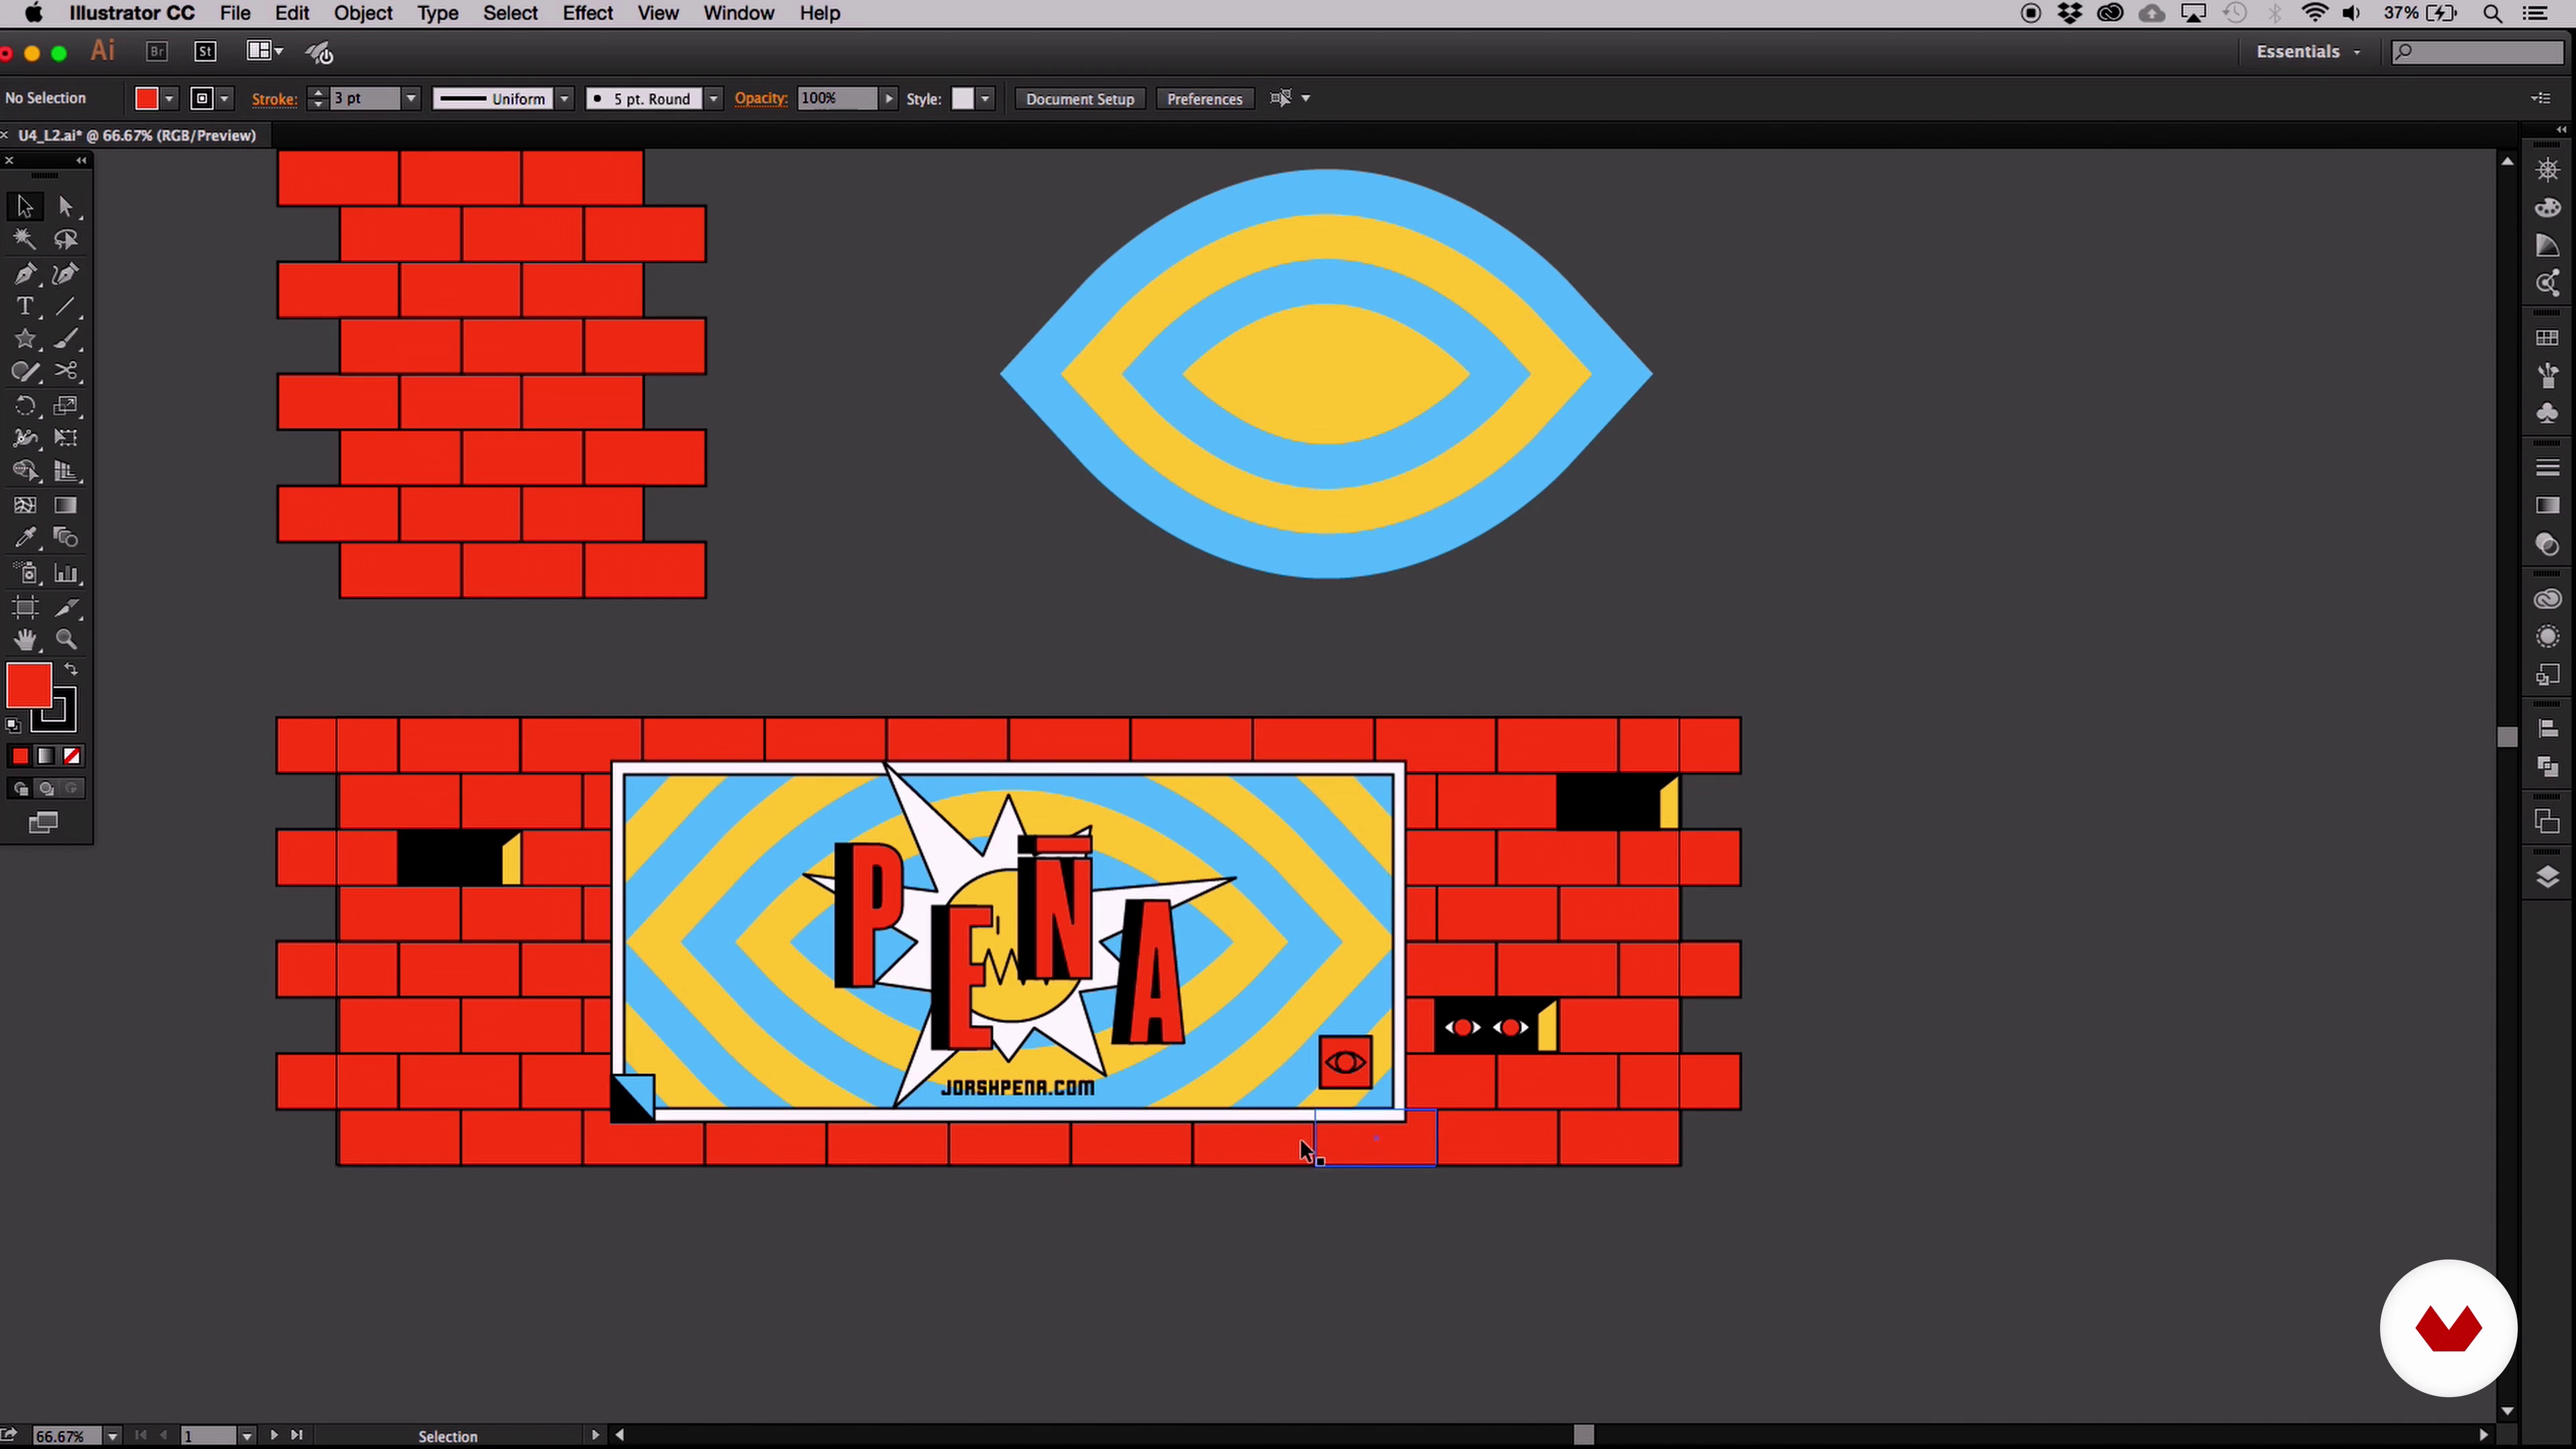
Task: Change the screen mode button
Action: (43, 823)
